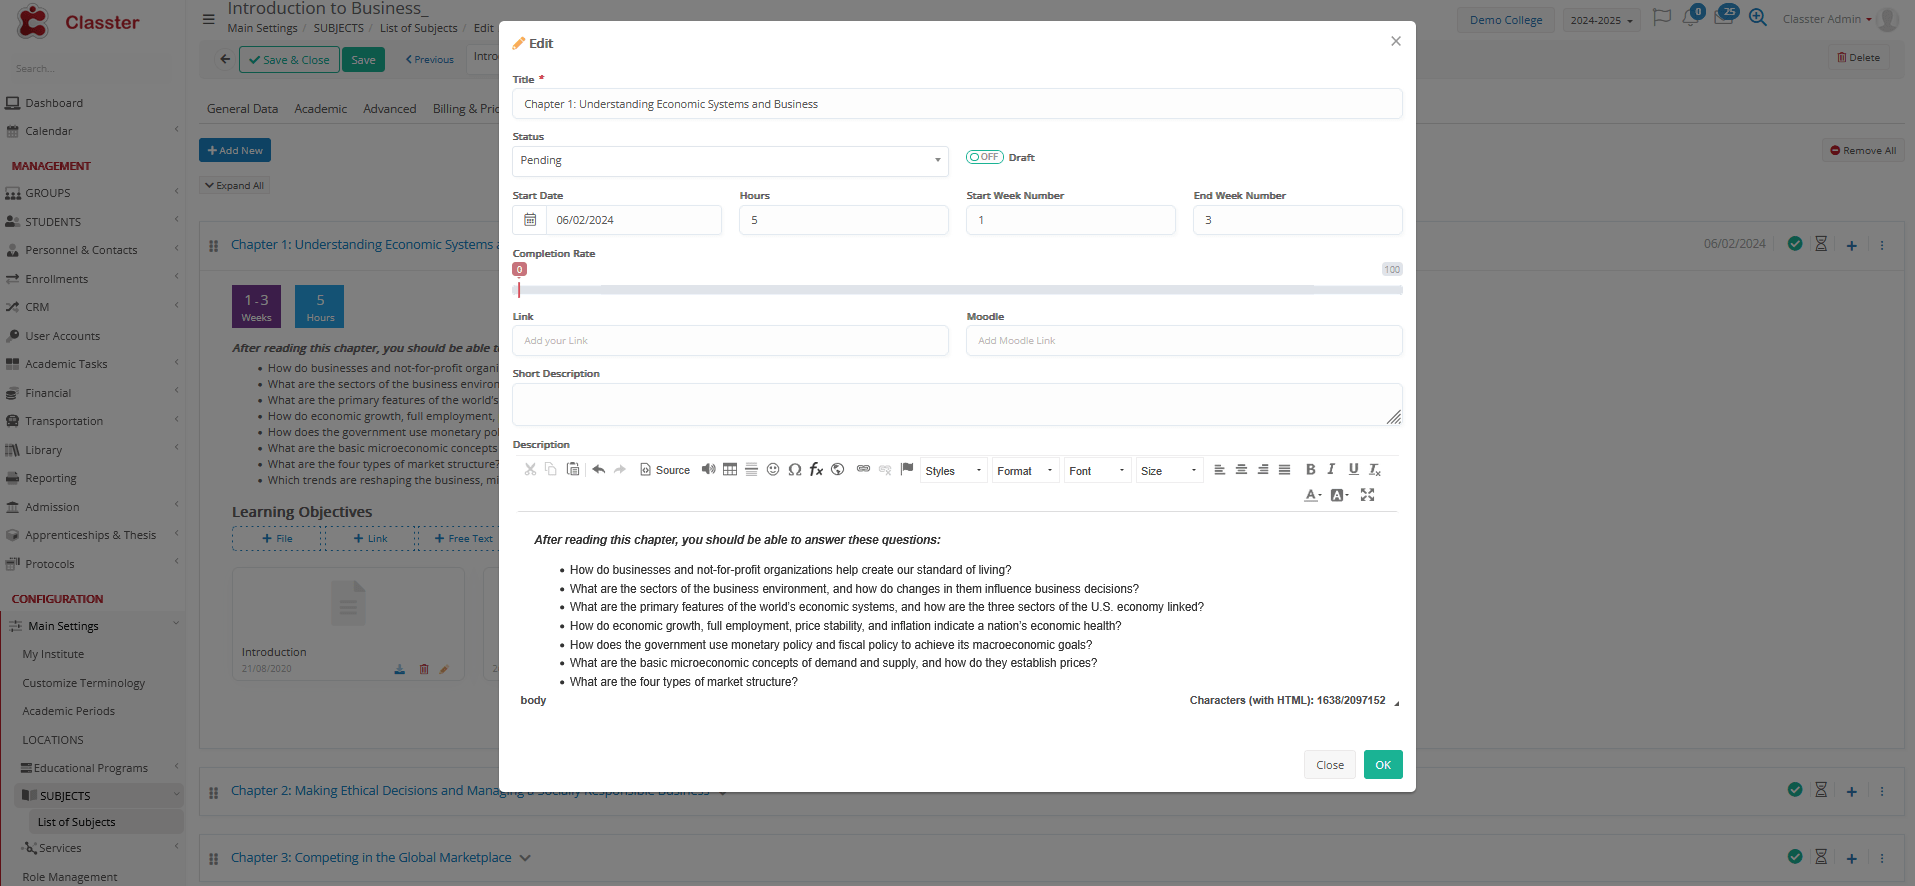Open the Format dropdown menu
This screenshot has width=1915, height=886.
click(x=1024, y=471)
